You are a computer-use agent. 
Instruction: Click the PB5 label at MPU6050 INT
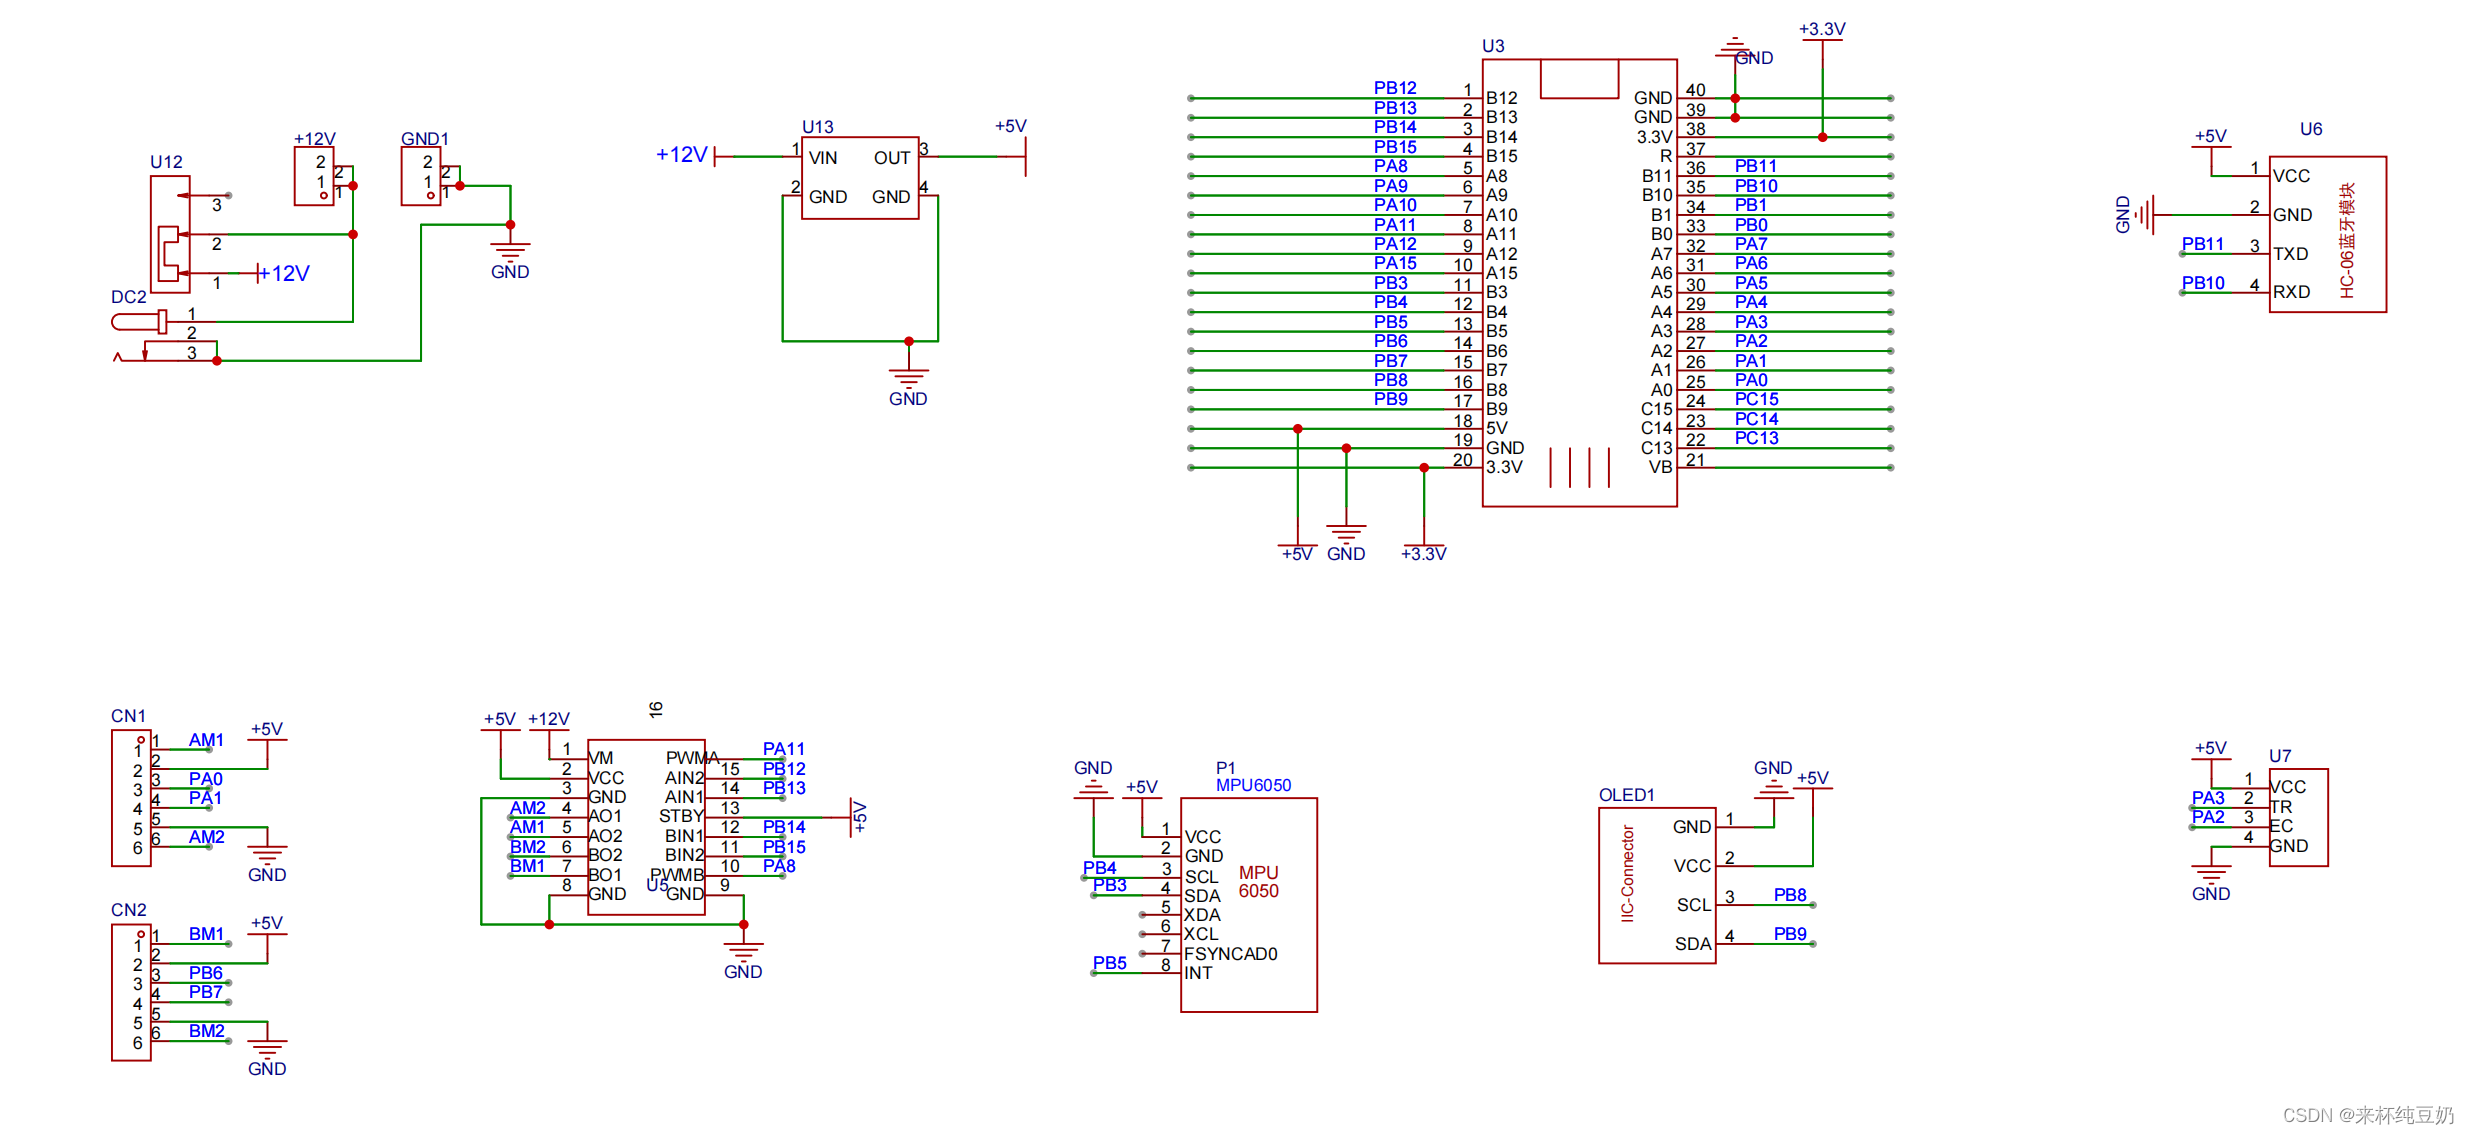click(1109, 963)
